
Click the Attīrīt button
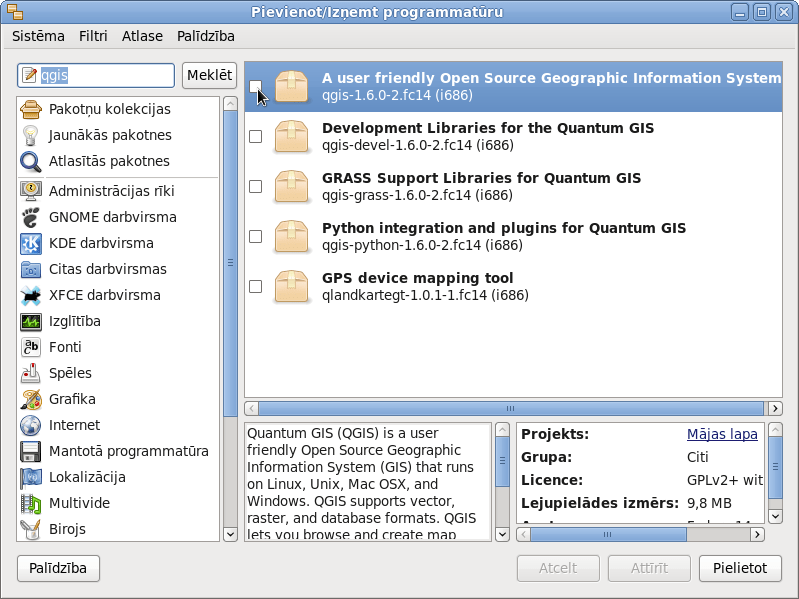[x=649, y=568]
